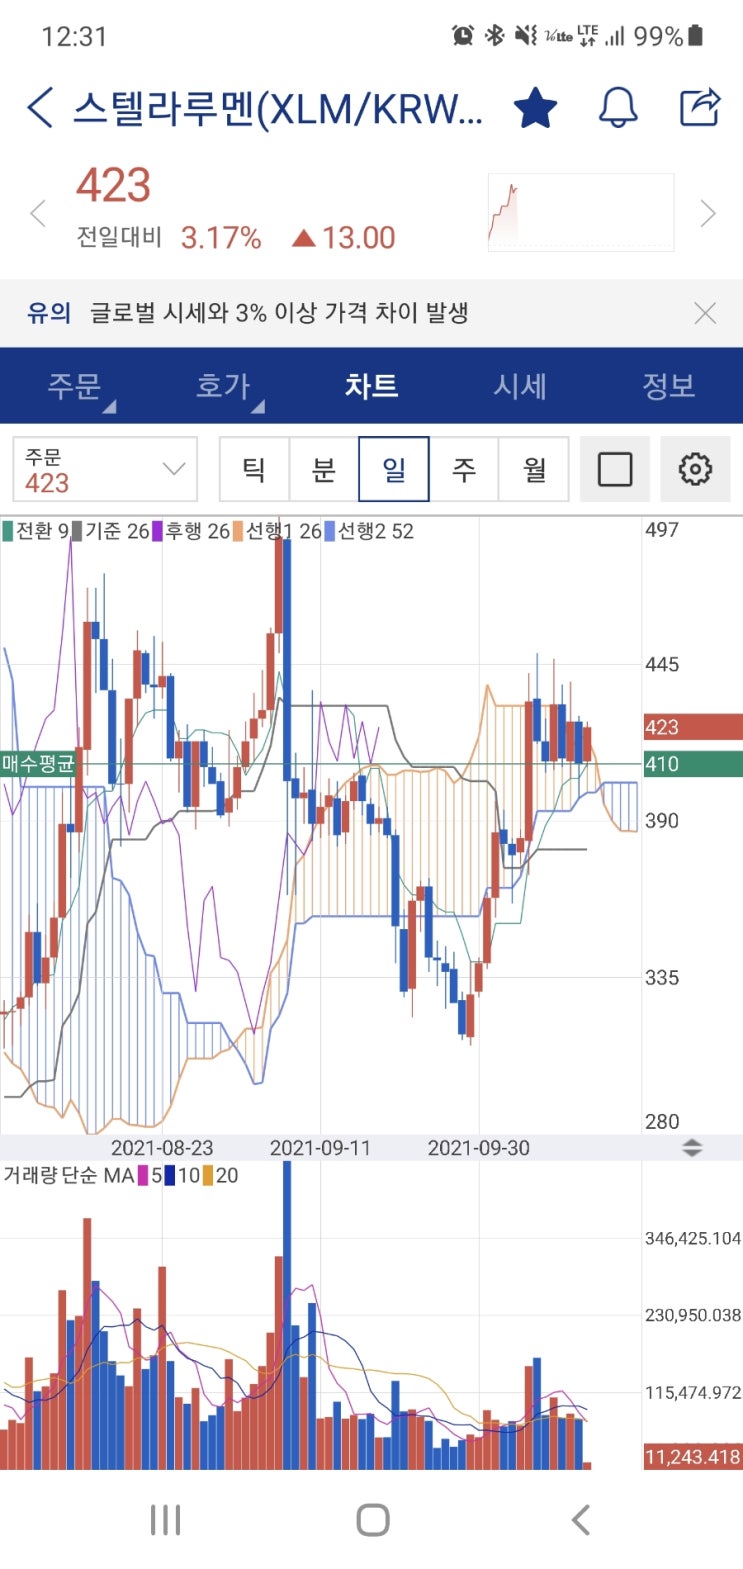Tap the Android back button
Screen dimensions: 743x1569
point(580,1520)
